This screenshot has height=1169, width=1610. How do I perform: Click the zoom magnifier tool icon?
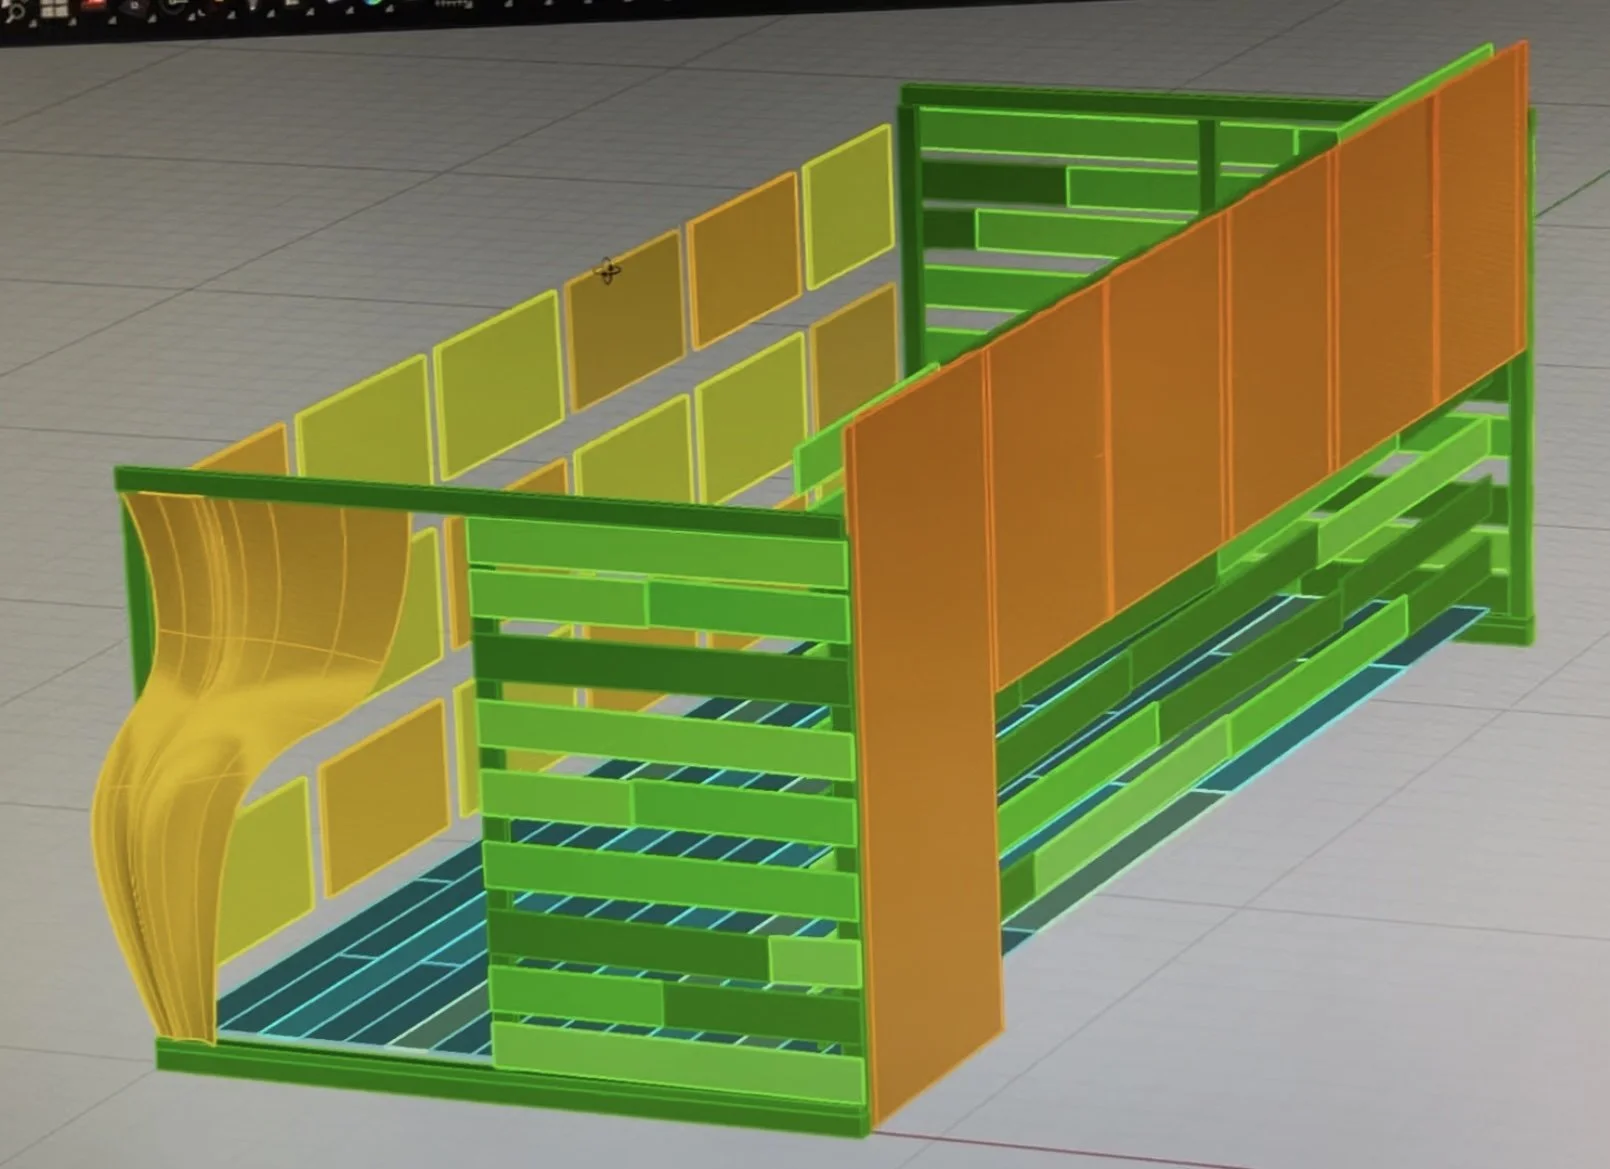15,11
